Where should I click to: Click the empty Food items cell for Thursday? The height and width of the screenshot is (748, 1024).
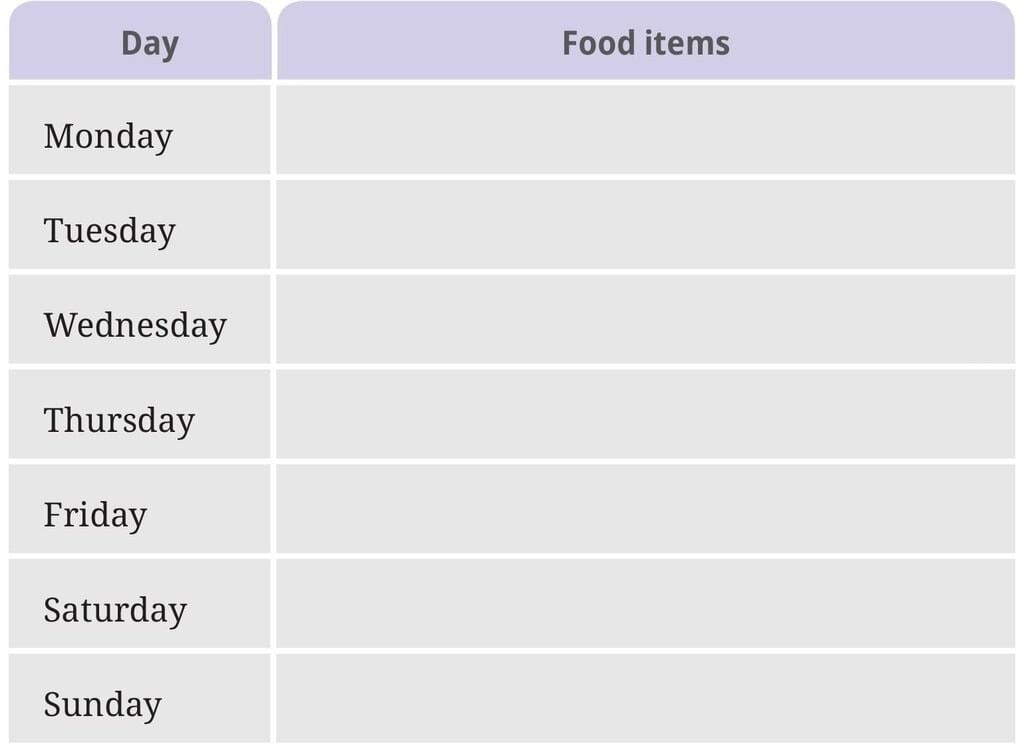tap(645, 415)
